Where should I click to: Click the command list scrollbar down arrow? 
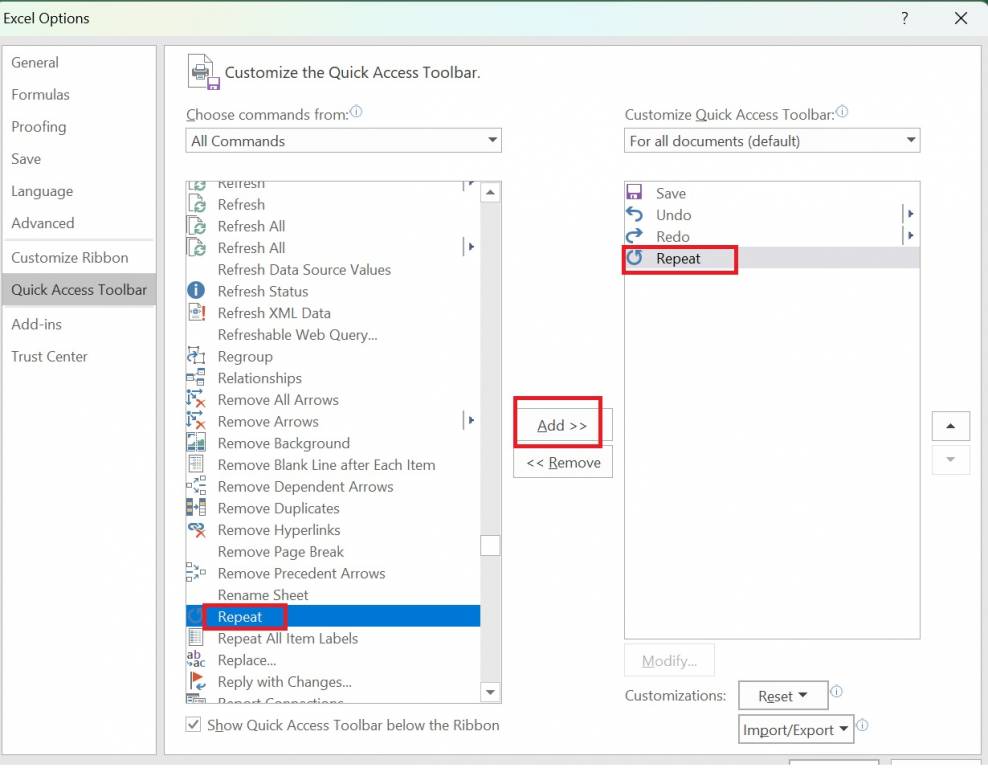coord(490,692)
